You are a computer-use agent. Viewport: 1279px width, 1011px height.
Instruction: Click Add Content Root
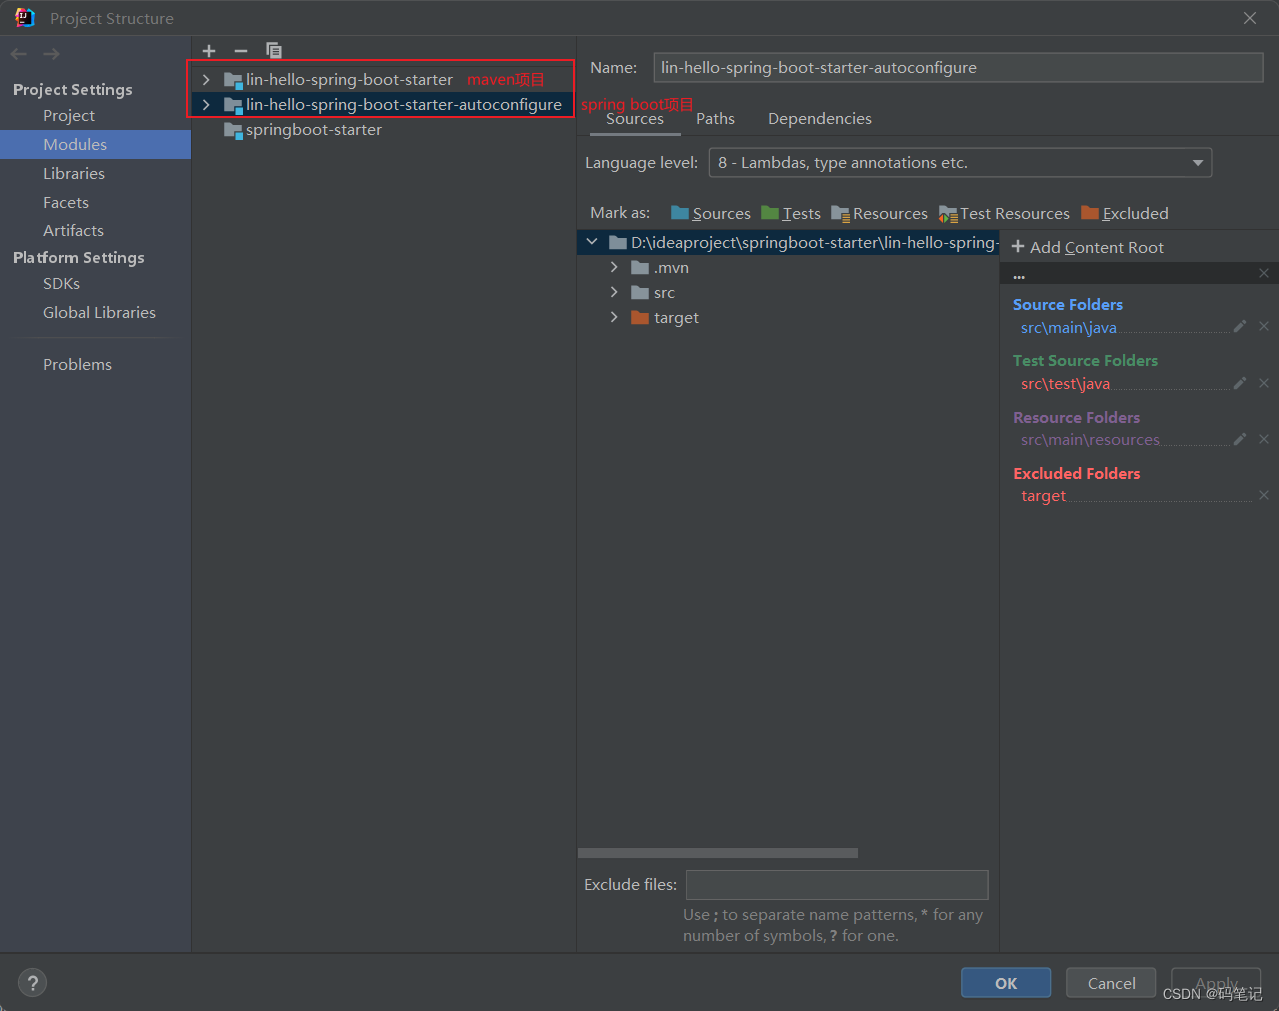coord(1087,247)
